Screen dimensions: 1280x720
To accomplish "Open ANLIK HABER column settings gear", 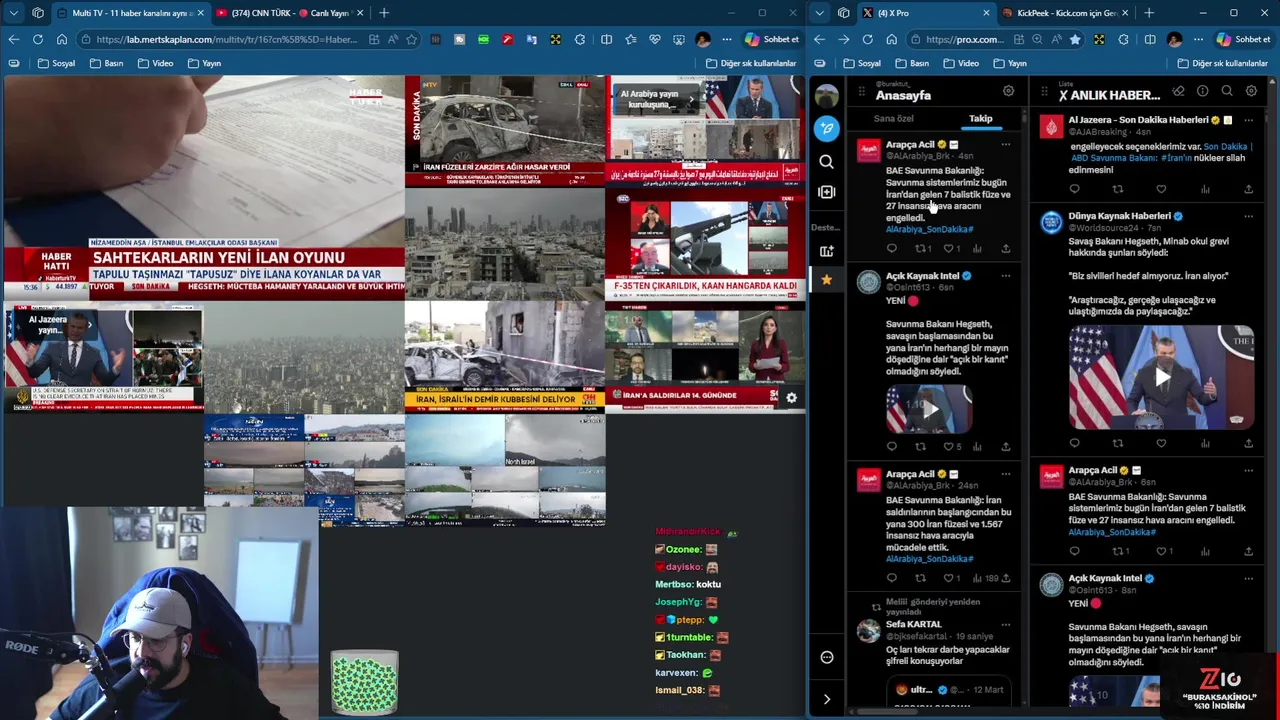I will click(x=1251, y=91).
